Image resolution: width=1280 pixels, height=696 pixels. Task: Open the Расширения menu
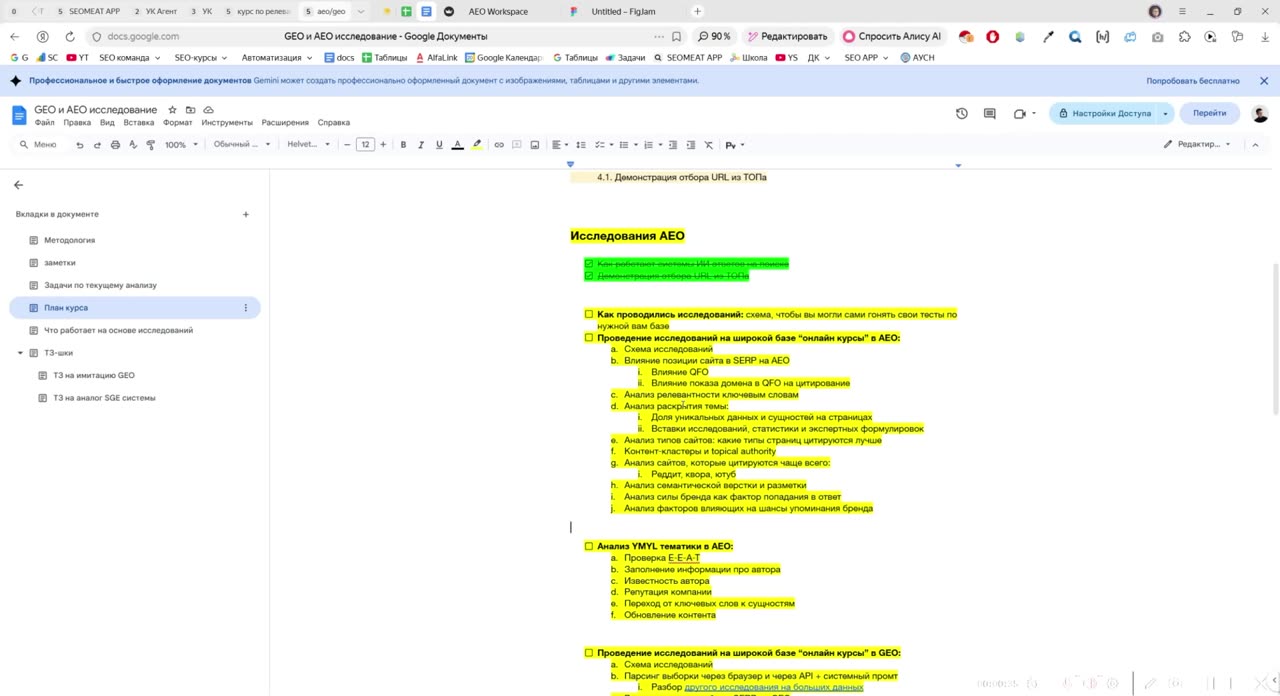pos(285,123)
